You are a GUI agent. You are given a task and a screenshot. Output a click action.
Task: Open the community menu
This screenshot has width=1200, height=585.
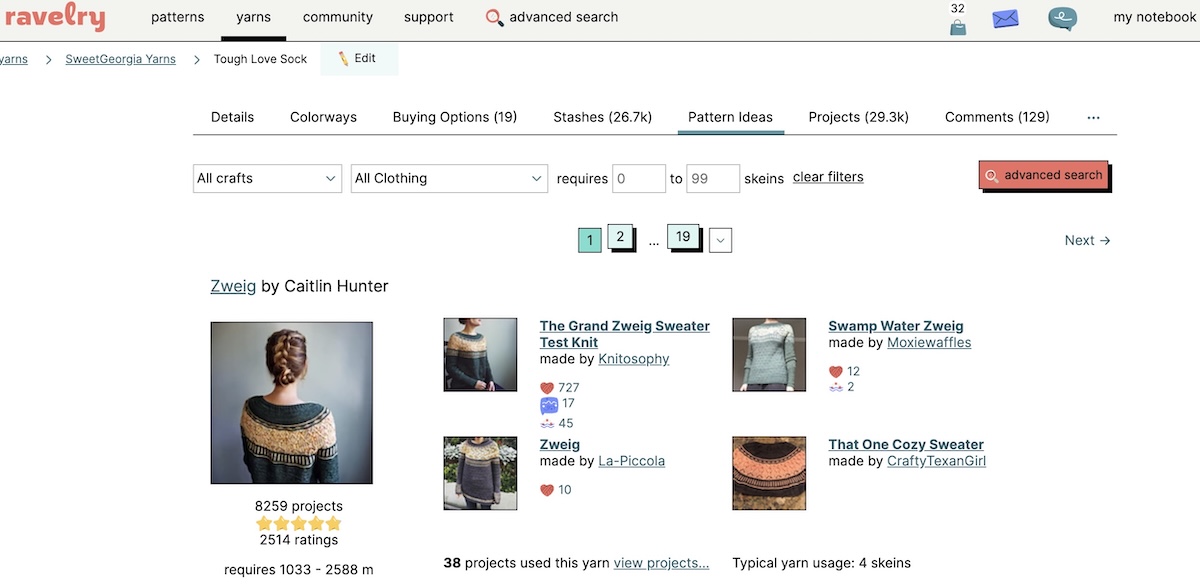pos(338,17)
